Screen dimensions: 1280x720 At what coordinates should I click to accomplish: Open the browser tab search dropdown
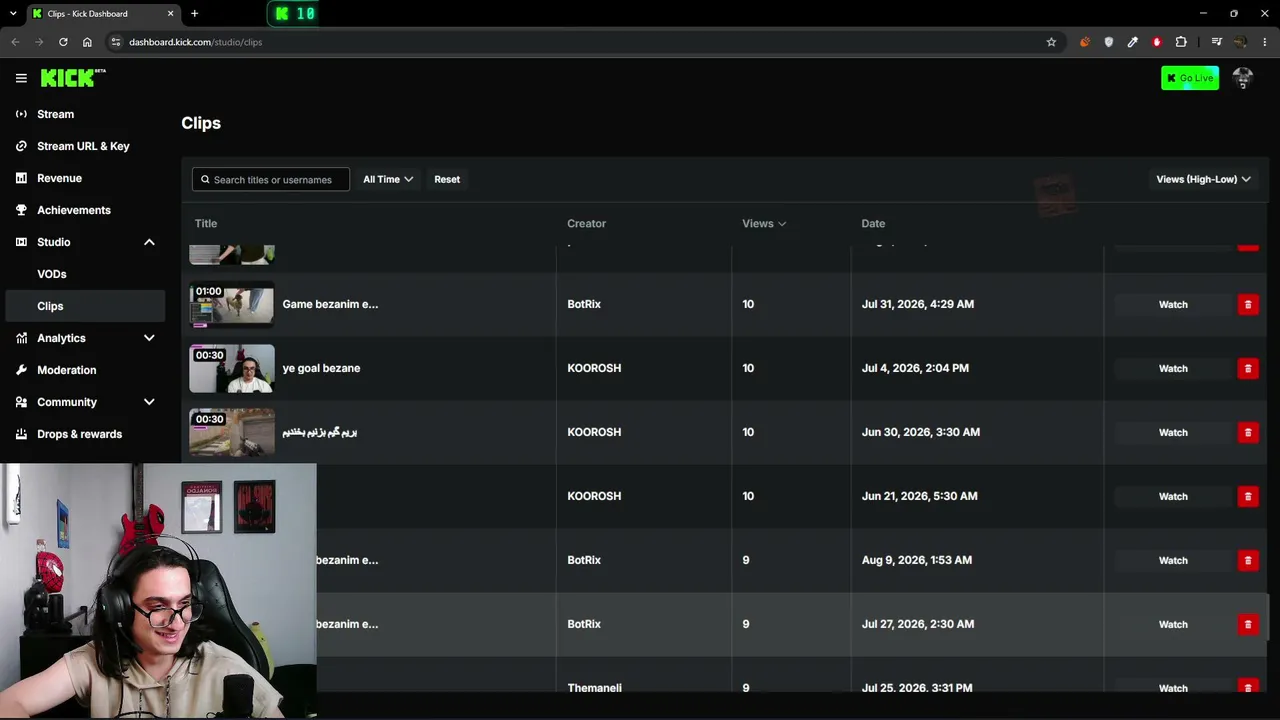tap(13, 13)
